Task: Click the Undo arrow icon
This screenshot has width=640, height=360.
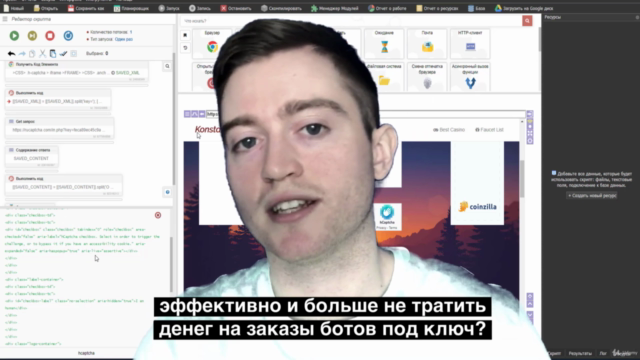Action: [x=11, y=53]
